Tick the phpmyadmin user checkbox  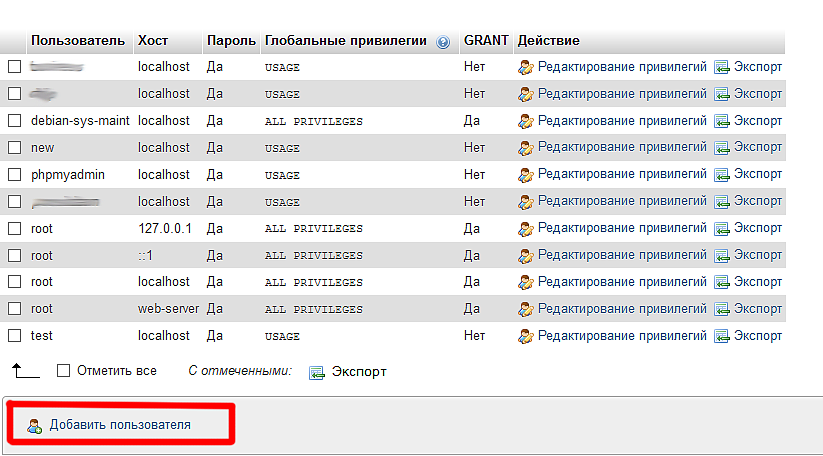coord(14,175)
